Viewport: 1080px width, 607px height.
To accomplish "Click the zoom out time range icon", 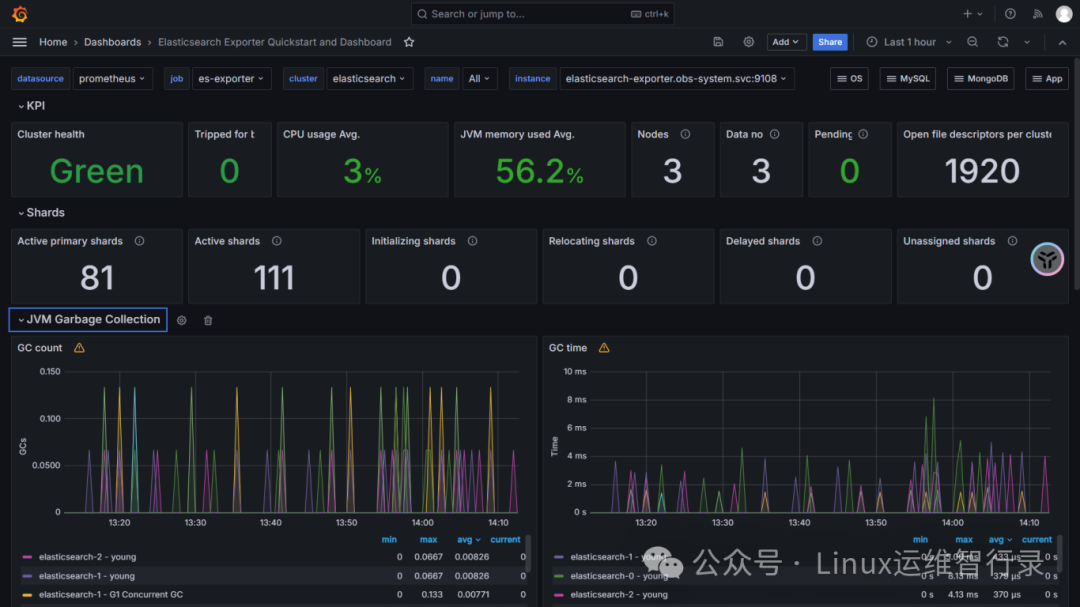I will 973,42.
